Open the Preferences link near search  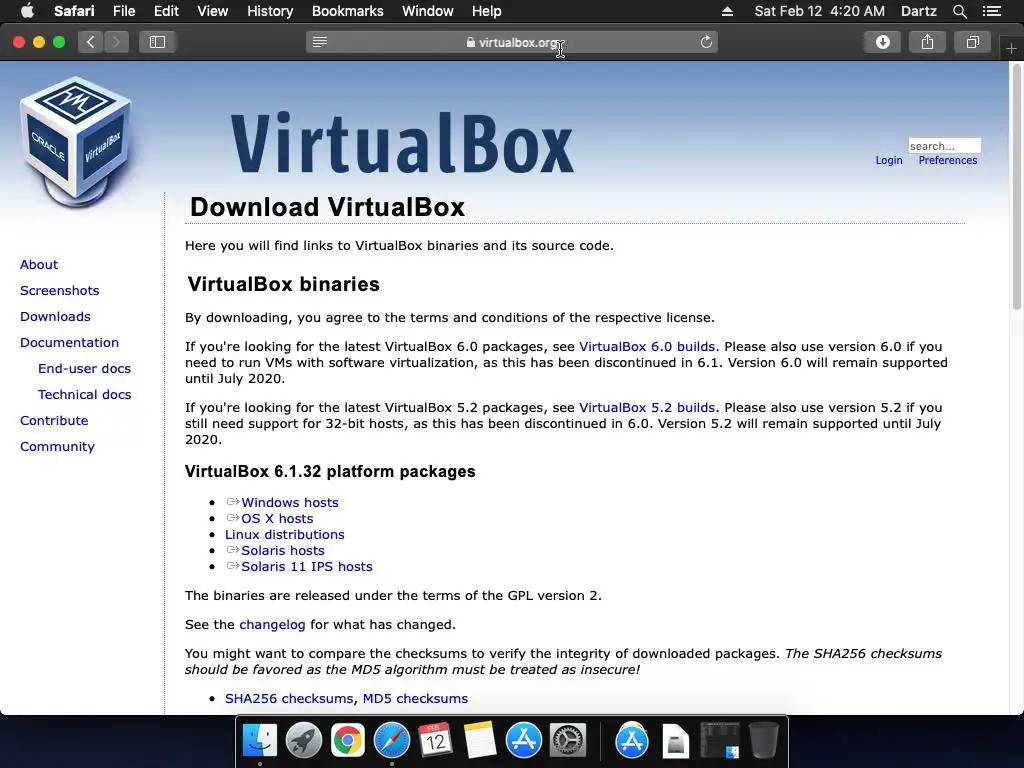[x=948, y=161]
